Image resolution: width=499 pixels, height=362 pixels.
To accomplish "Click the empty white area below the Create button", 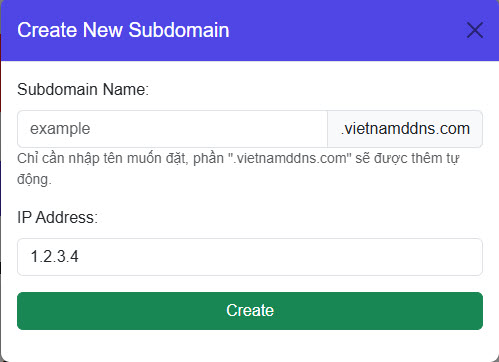I will point(250,345).
